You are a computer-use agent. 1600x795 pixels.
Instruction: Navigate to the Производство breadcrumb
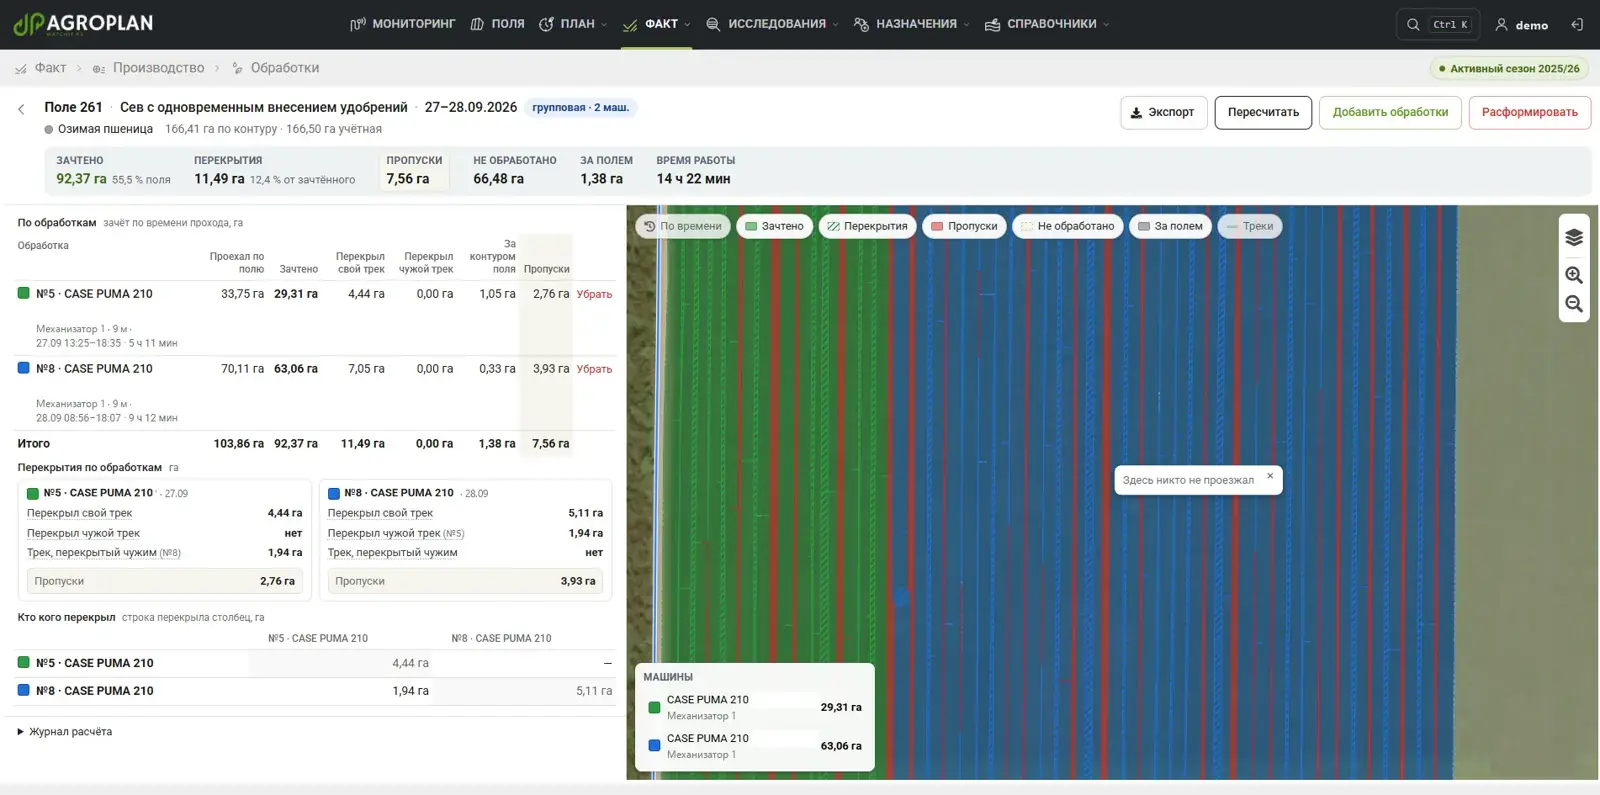[149, 68]
